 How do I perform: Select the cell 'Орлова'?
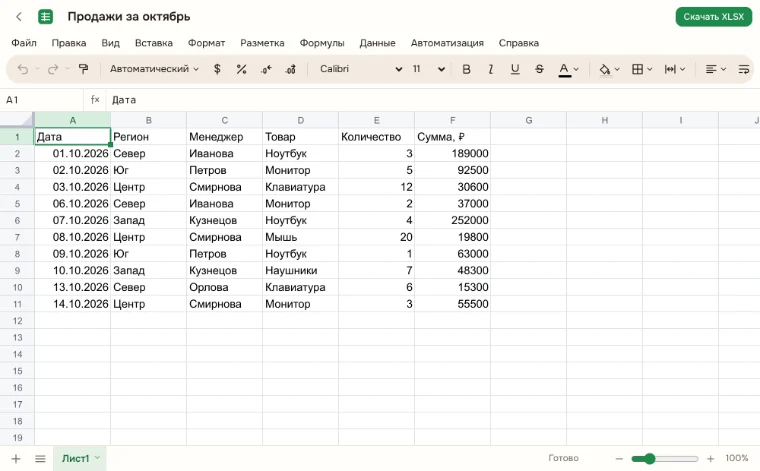(x=224, y=287)
